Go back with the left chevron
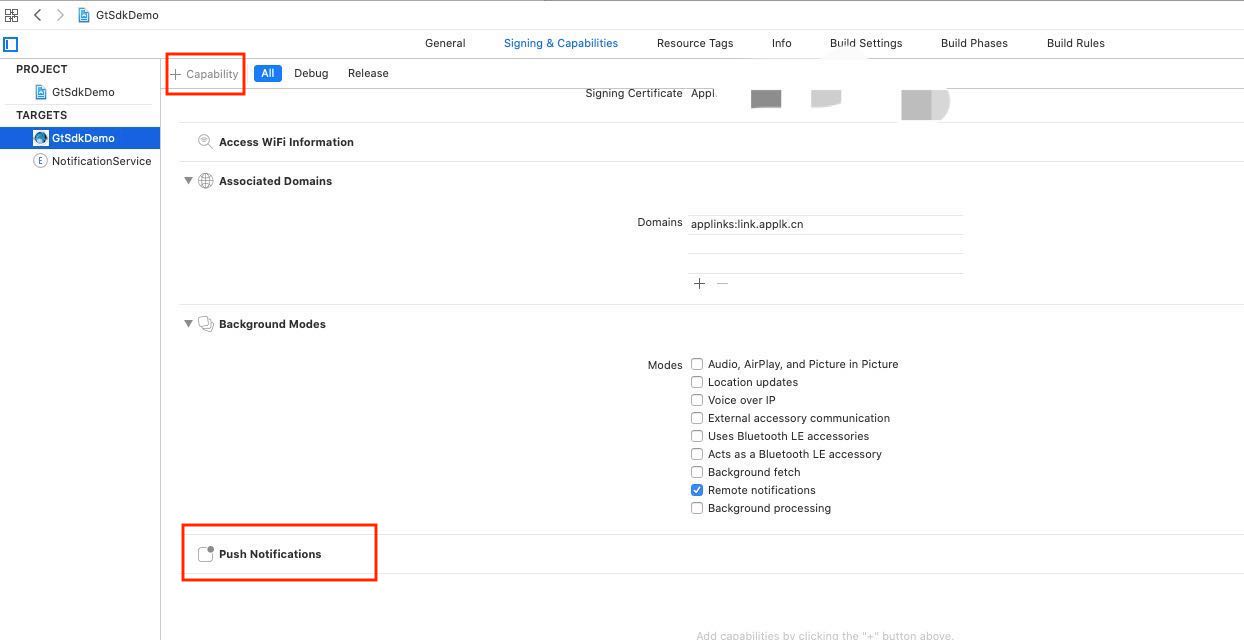Viewport: 1244px width, 640px height. (x=37, y=15)
